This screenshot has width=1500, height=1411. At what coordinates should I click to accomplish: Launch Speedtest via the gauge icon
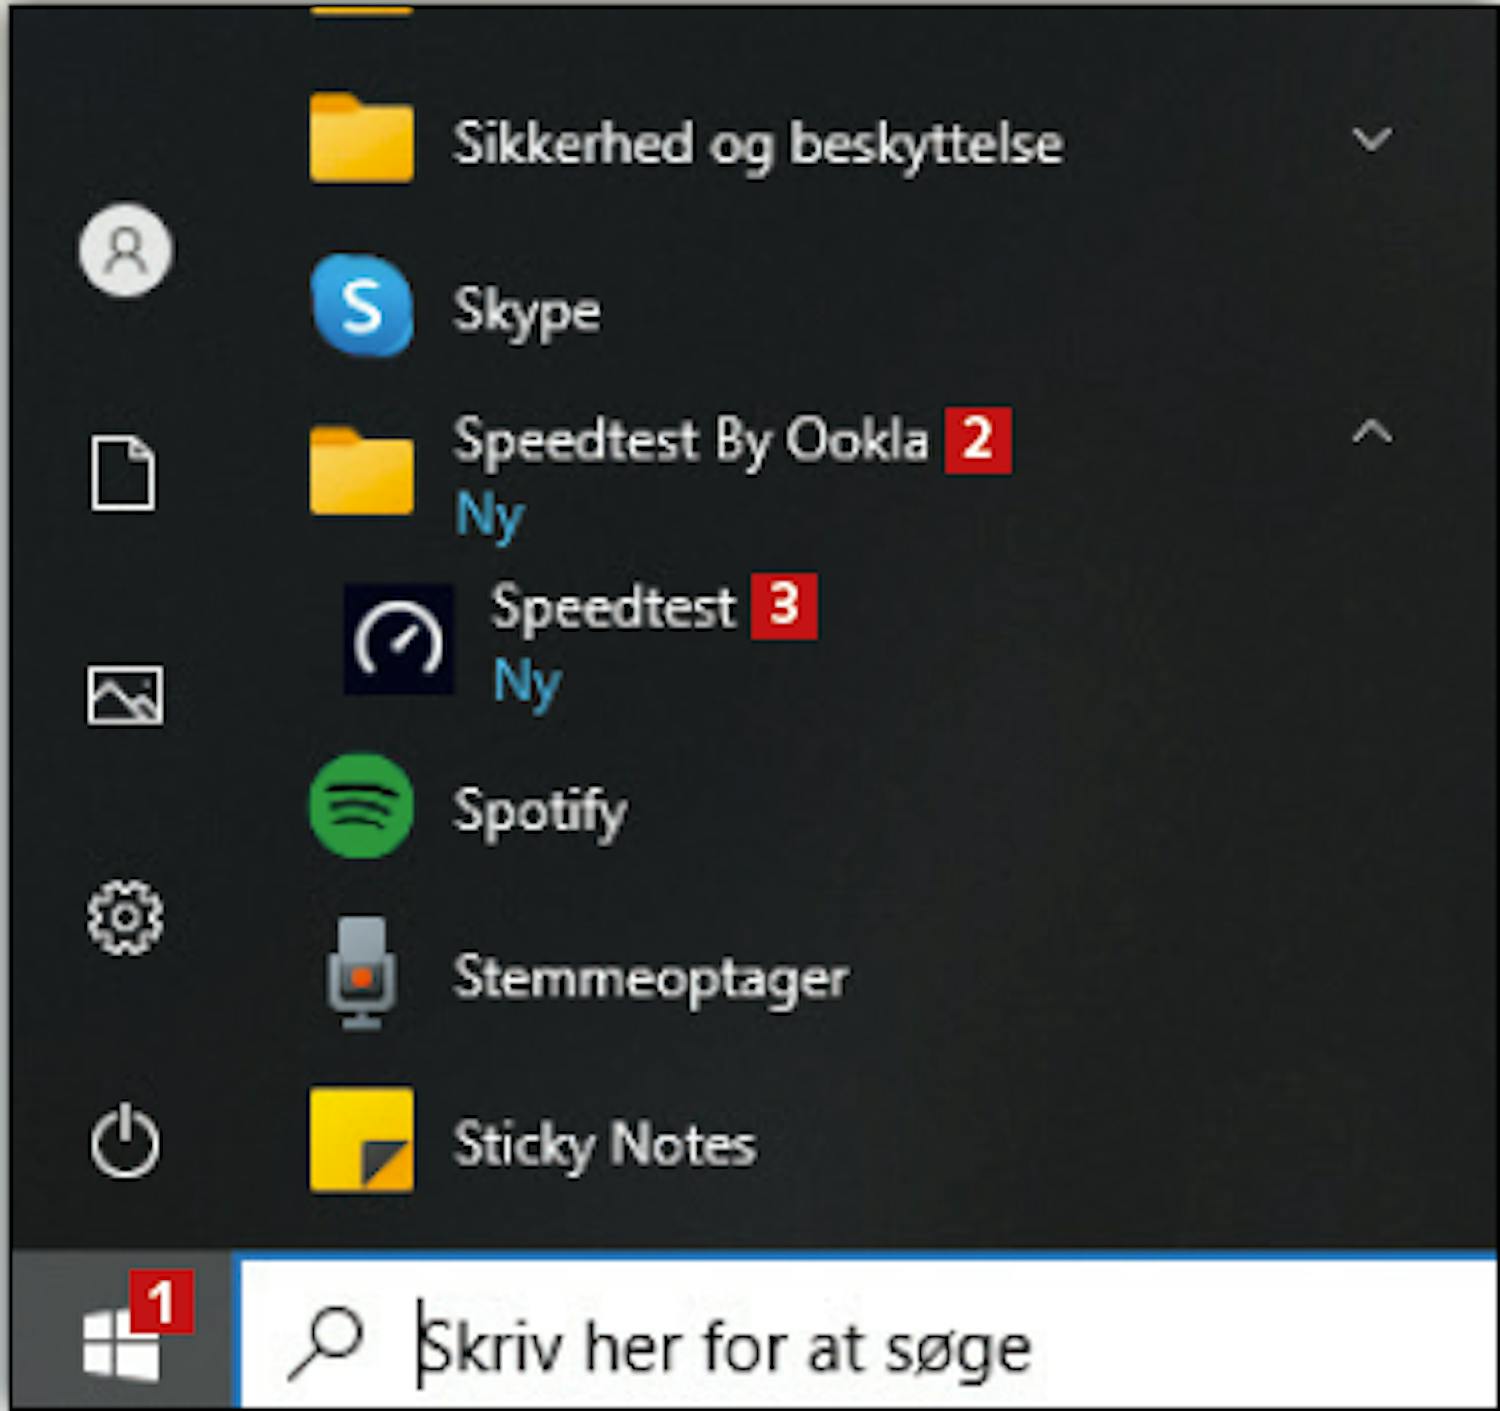pyautogui.click(x=398, y=640)
